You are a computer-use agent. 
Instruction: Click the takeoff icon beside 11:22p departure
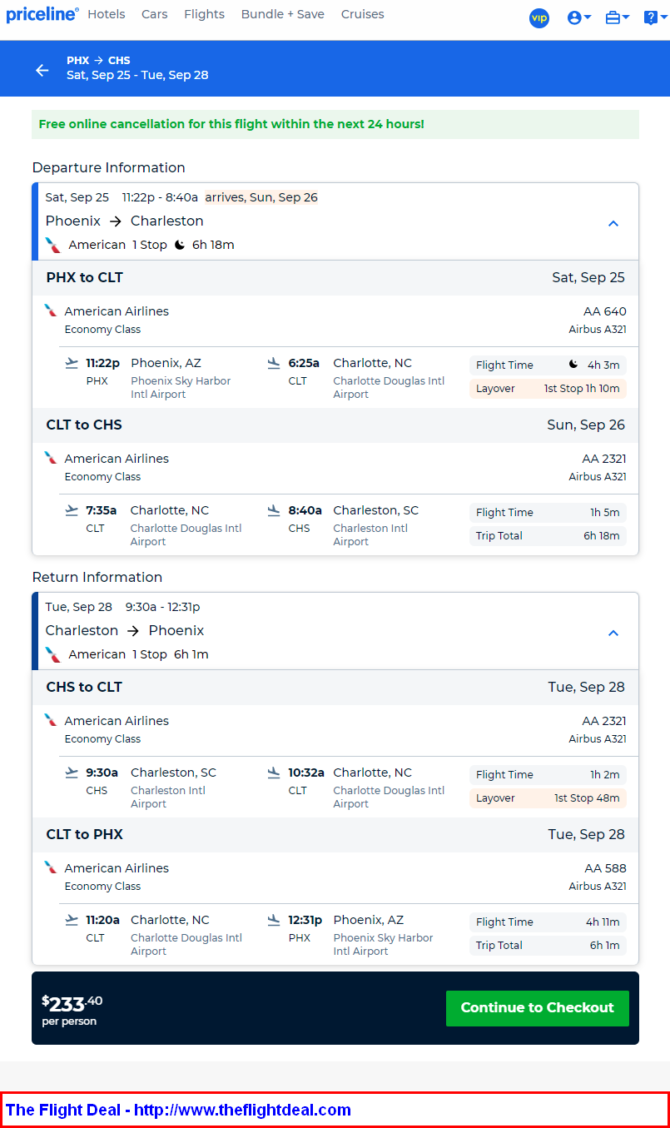point(72,363)
